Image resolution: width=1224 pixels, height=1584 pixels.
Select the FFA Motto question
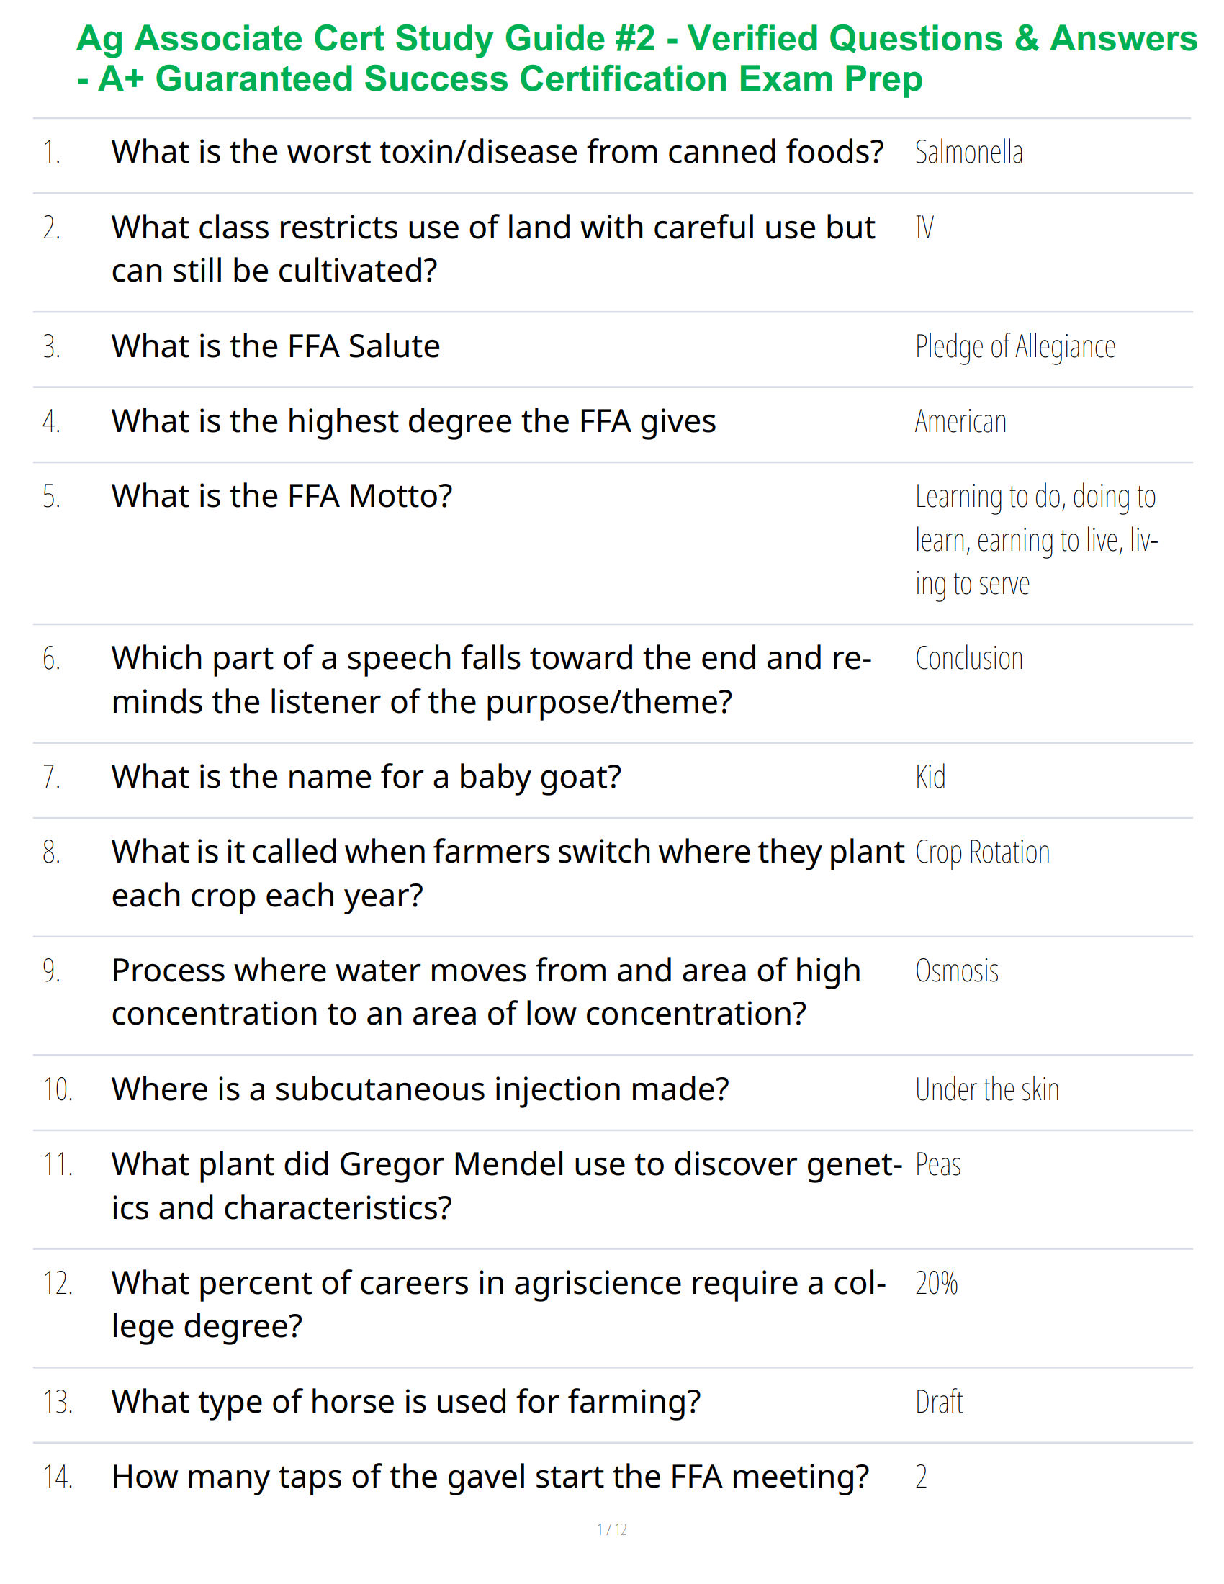pyautogui.click(x=282, y=496)
